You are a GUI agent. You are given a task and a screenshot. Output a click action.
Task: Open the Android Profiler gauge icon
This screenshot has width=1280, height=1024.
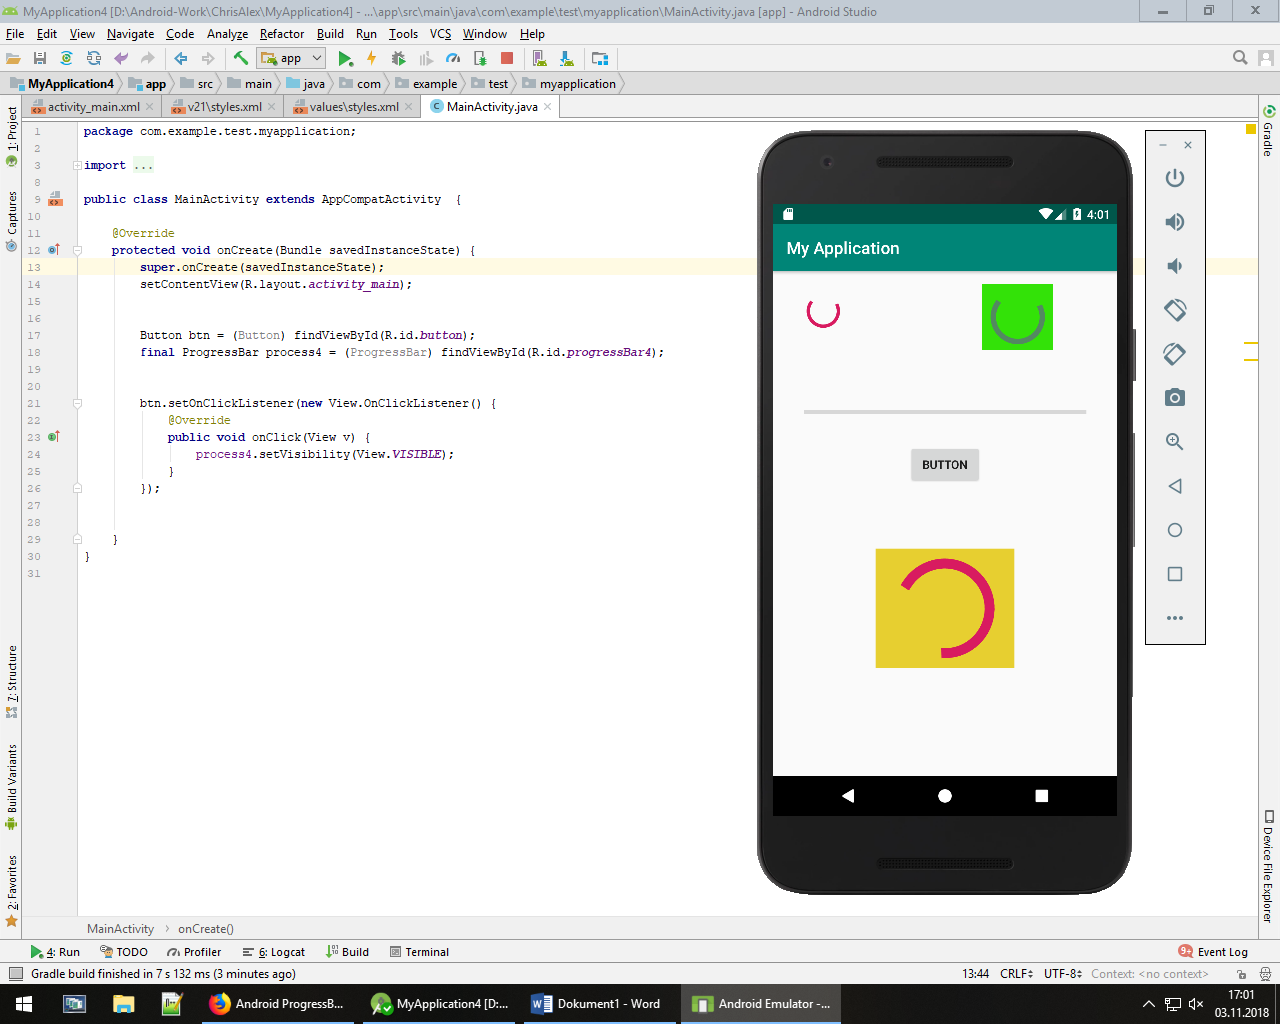click(x=453, y=59)
